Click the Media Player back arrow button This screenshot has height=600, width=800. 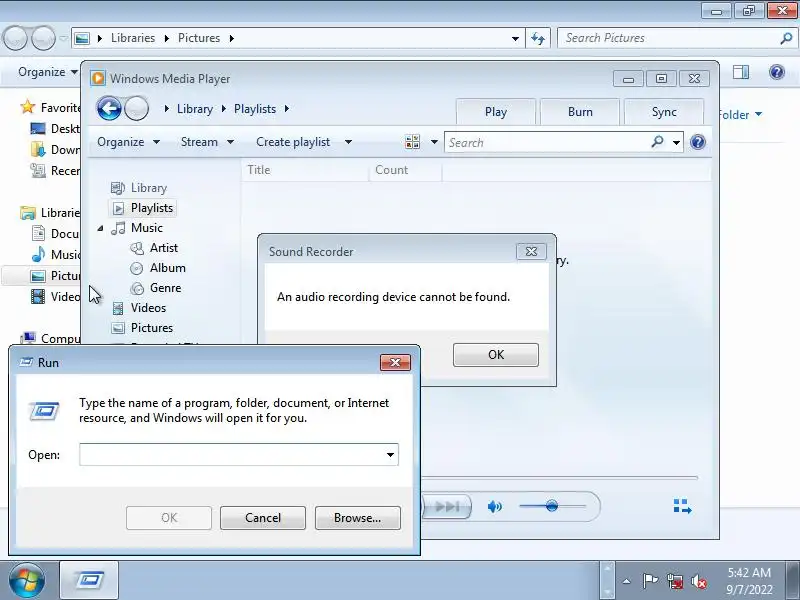tap(109, 108)
